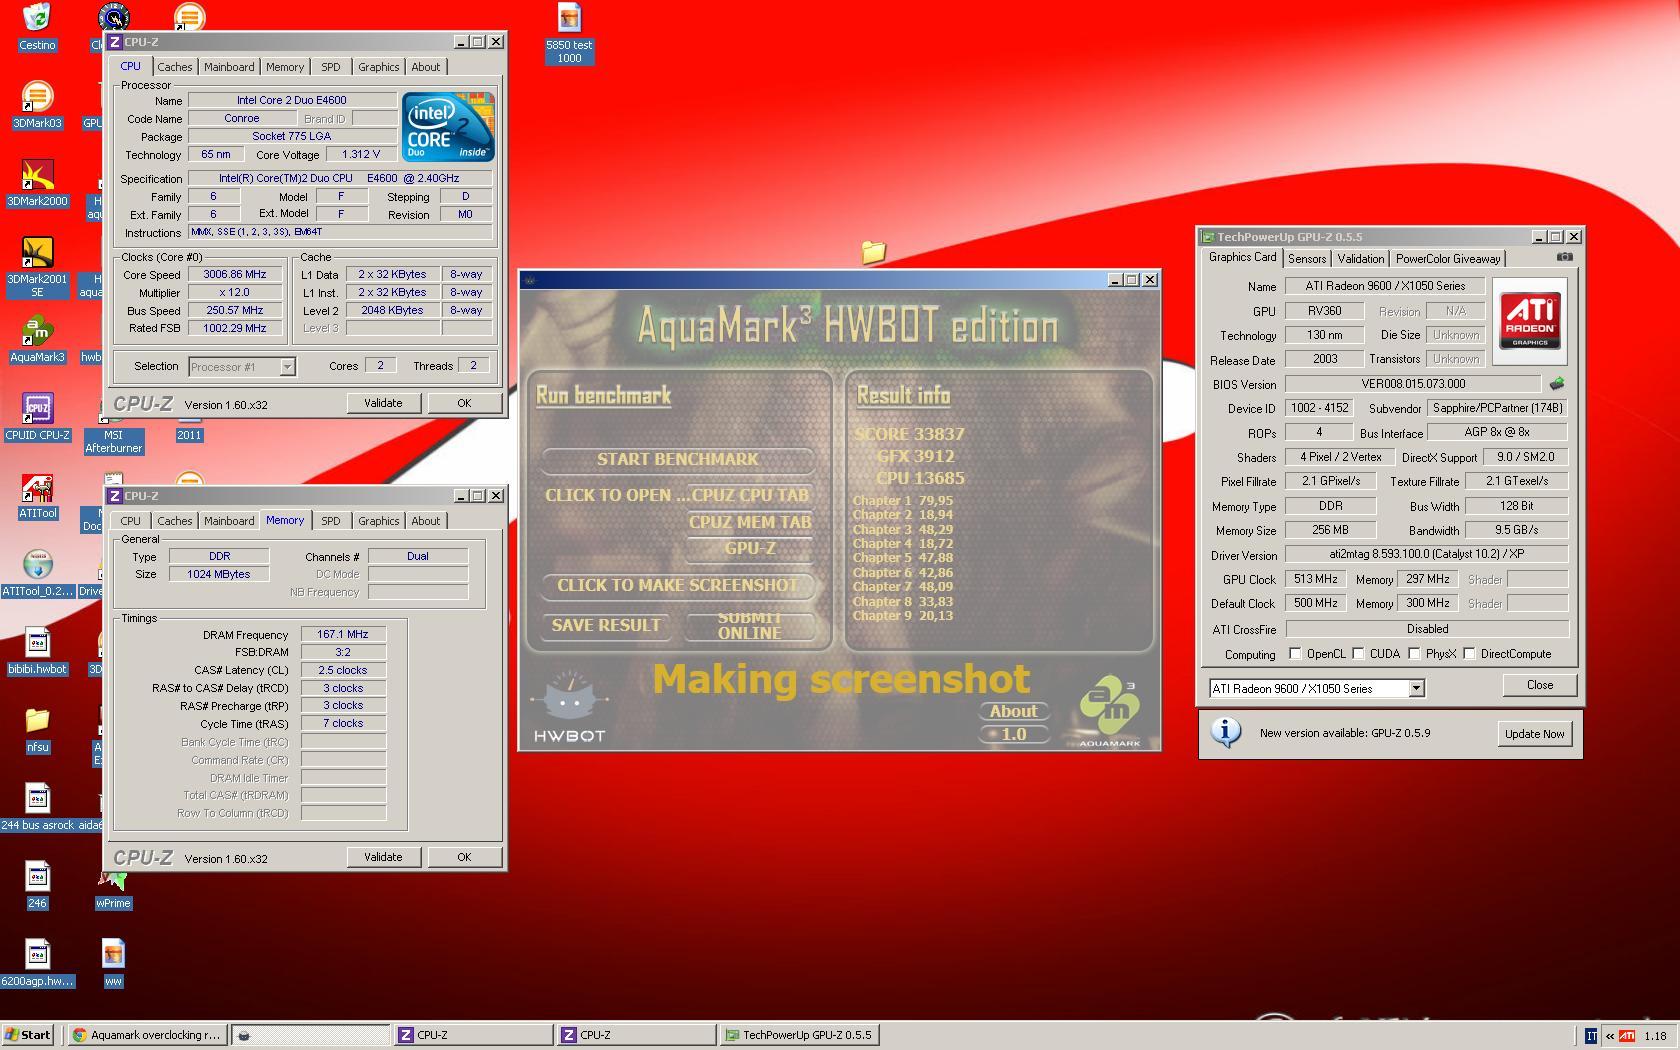Open the 6200agp.hw file icon

[x=37, y=955]
